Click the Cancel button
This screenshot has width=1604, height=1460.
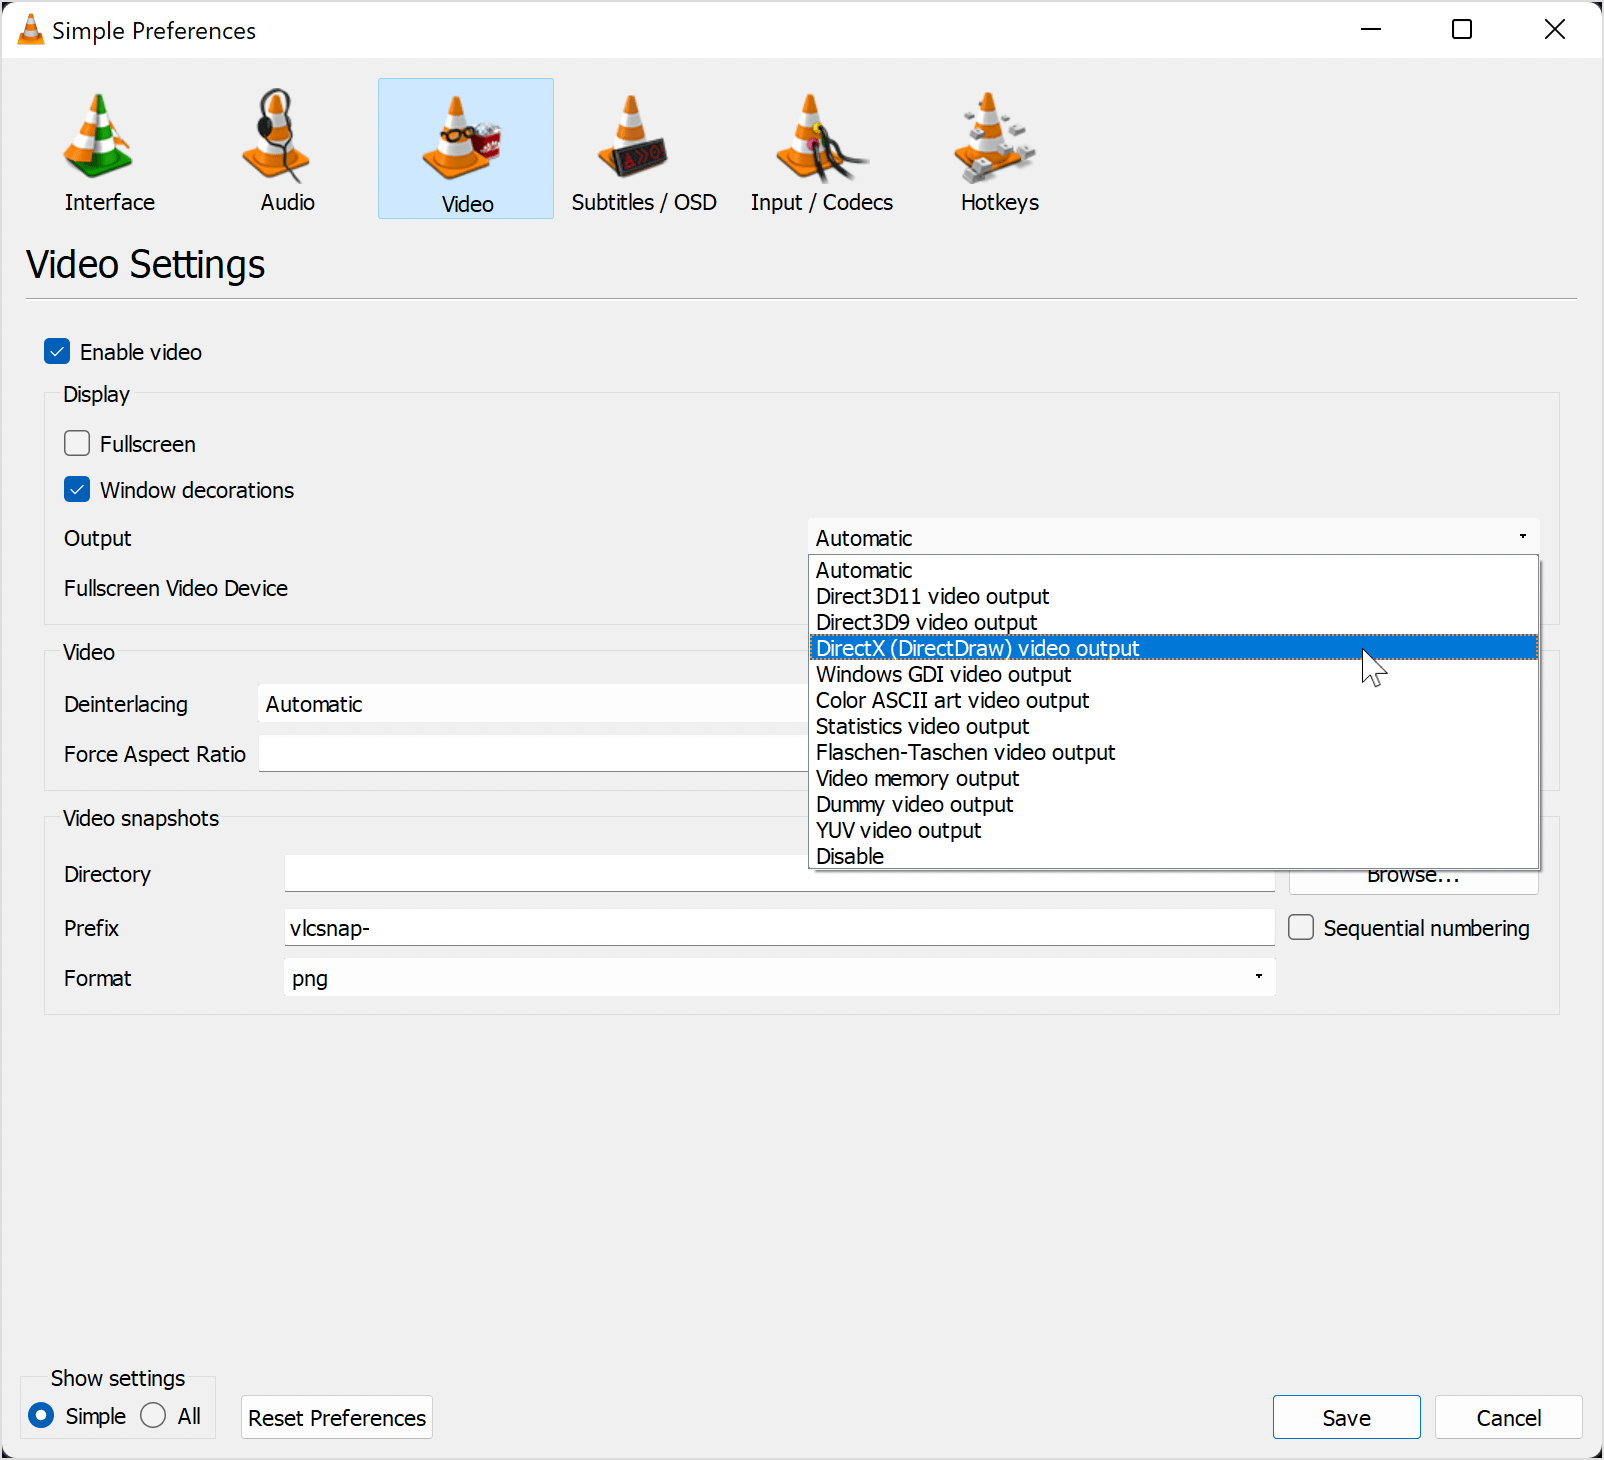[x=1508, y=1417]
